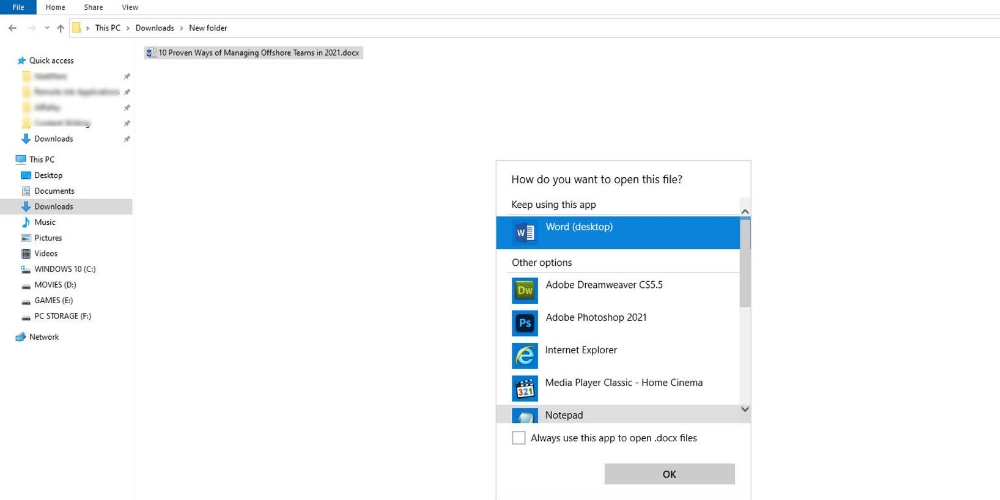Open GAMES (E:) drive
1000x500 pixels.
[55, 300]
